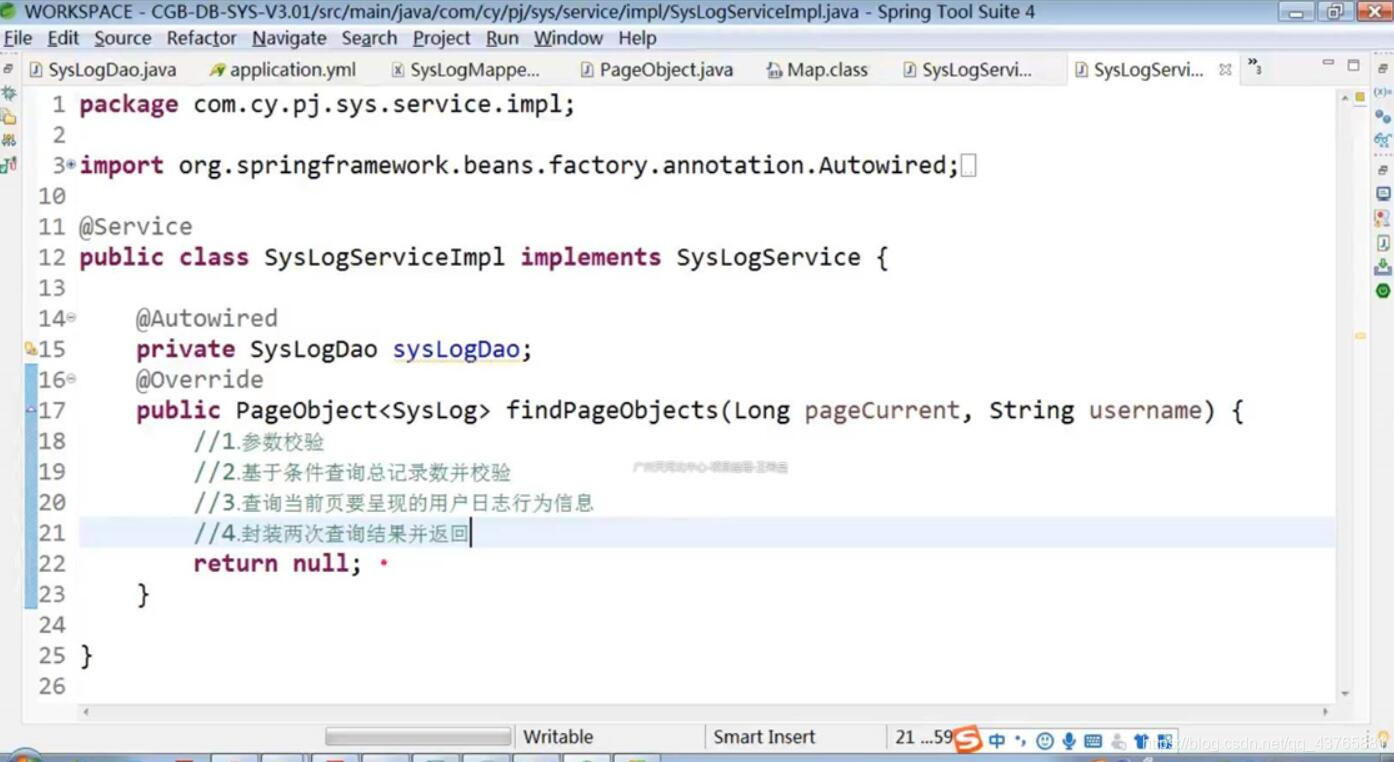Switch to Map.class editor tab
Viewport: 1394px width, 762px height.
tap(818, 70)
